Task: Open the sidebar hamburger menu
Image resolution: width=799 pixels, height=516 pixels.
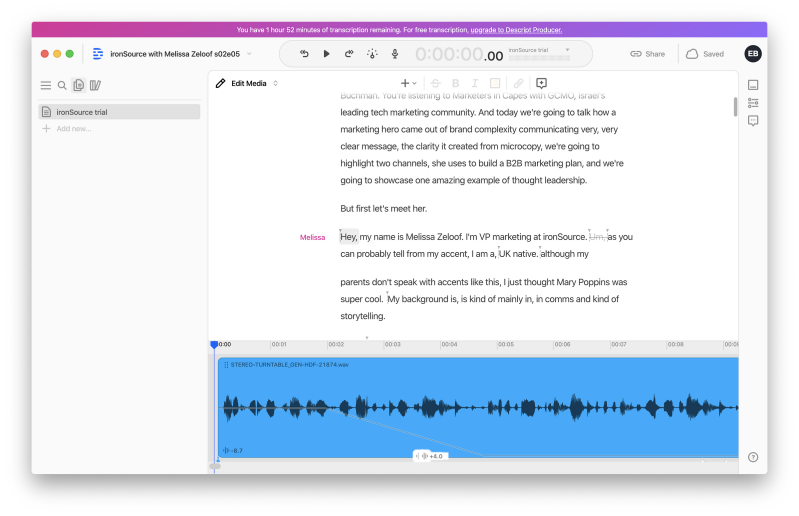Action: point(46,85)
